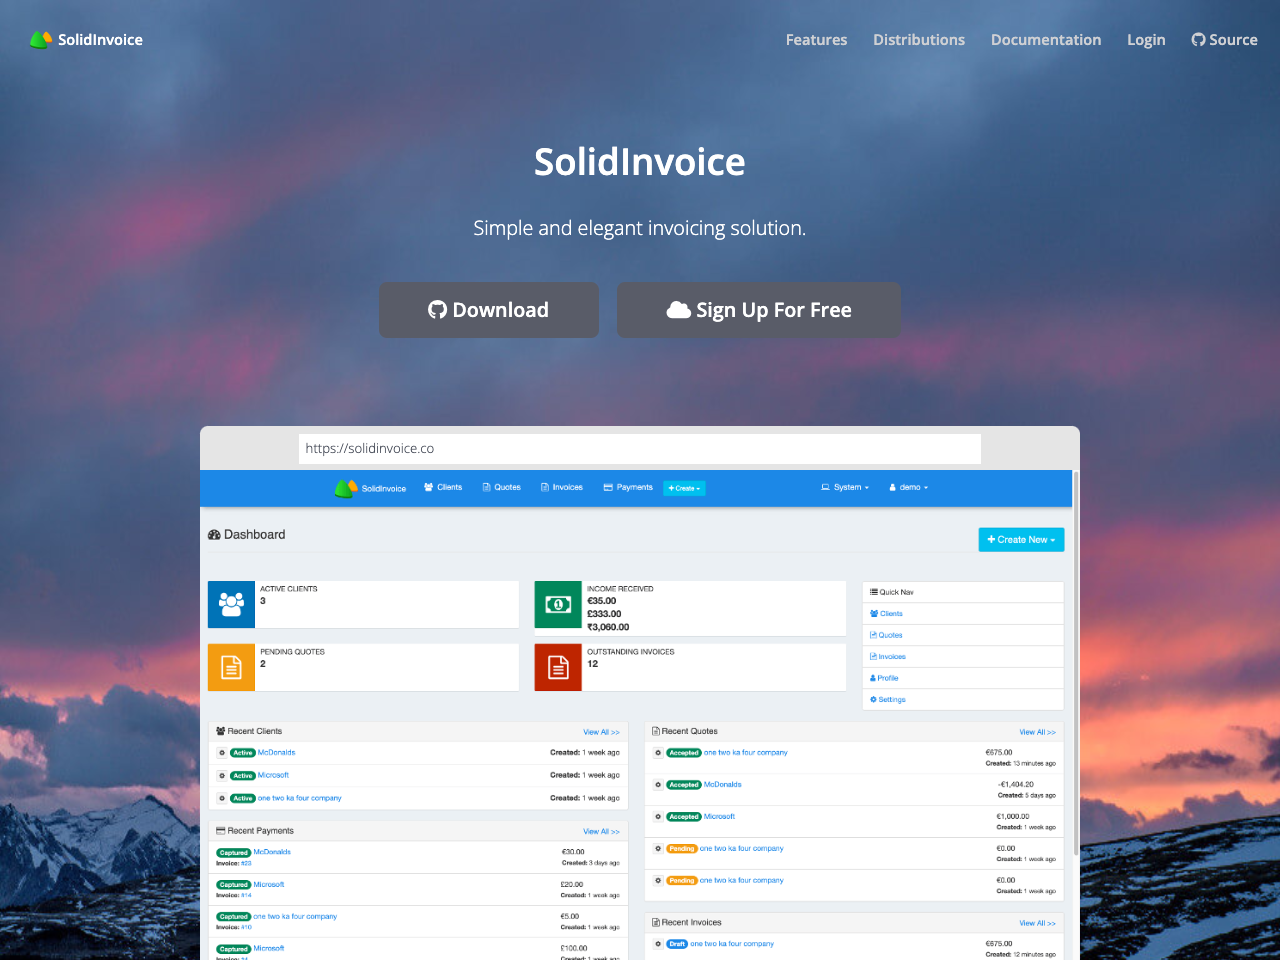The width and height of the screenshot is (1280, 960).
Task: Go to the Distributions section
Action: (x=918, y=40)
